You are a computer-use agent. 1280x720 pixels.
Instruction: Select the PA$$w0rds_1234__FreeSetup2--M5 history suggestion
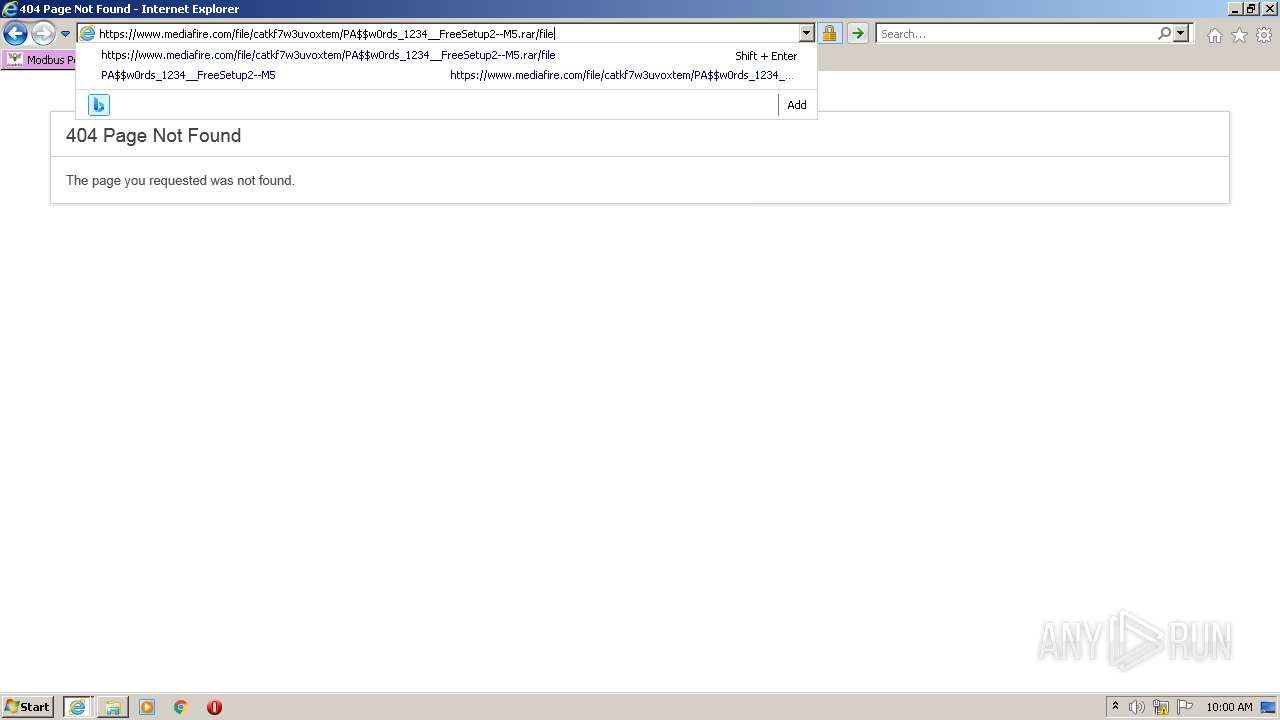tap(447, 75)
